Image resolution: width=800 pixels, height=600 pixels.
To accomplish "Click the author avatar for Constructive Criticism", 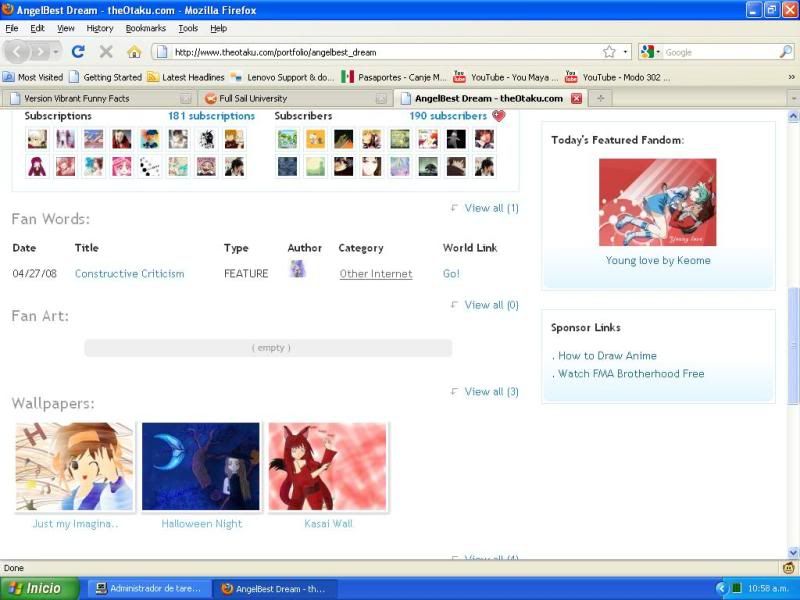I will 297,269.
